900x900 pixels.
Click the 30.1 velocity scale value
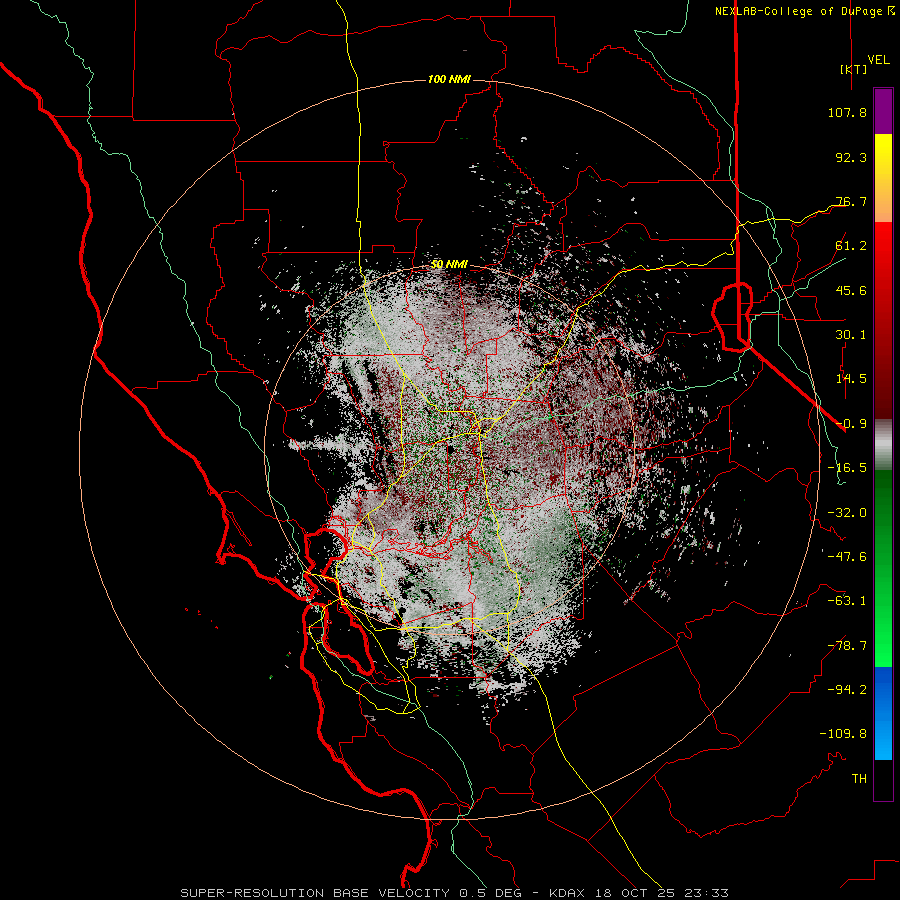pyautogui.click(x=851, y=335)
